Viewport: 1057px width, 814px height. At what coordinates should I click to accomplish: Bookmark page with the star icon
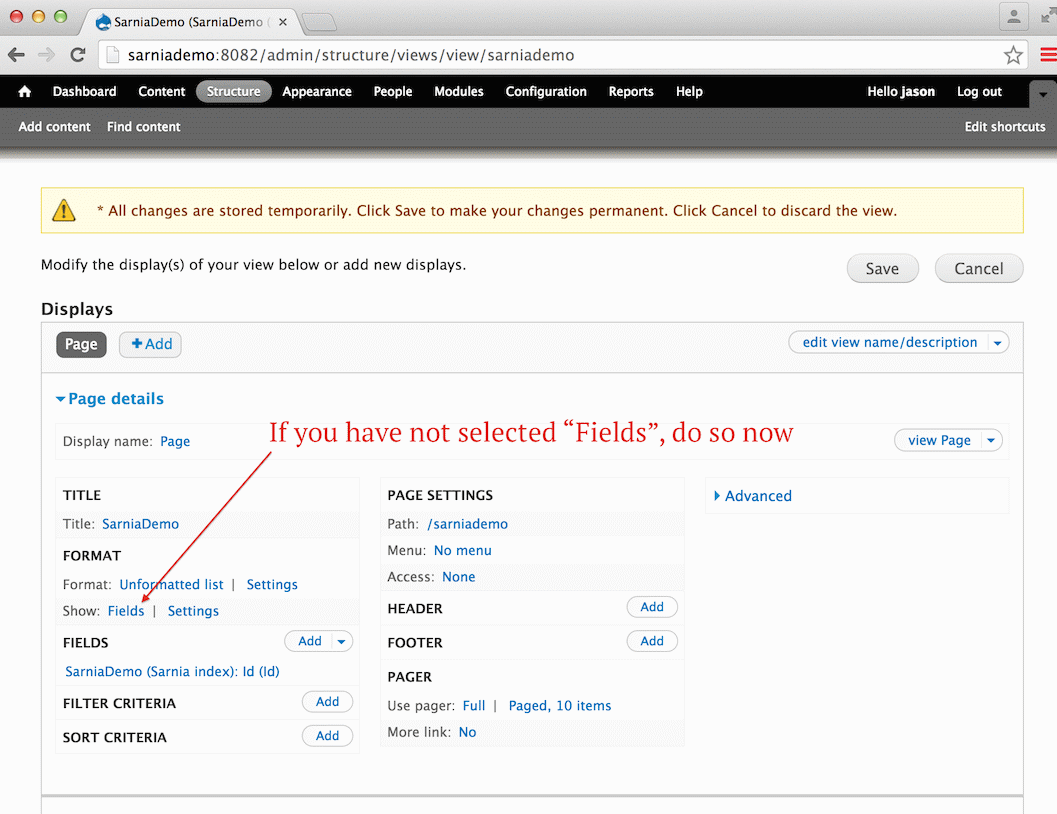pos(1013,55)
